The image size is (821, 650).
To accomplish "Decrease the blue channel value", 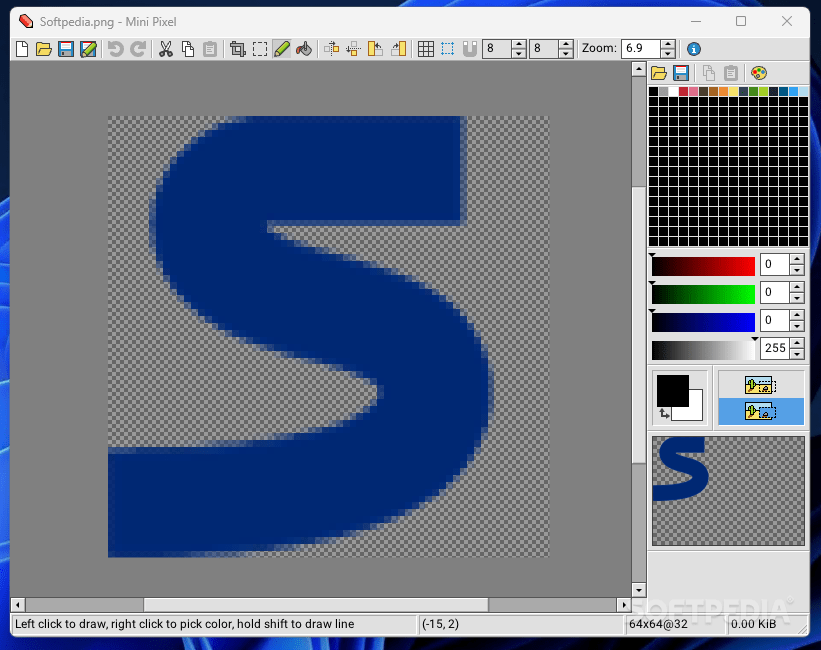I will (x=797, y=326).
